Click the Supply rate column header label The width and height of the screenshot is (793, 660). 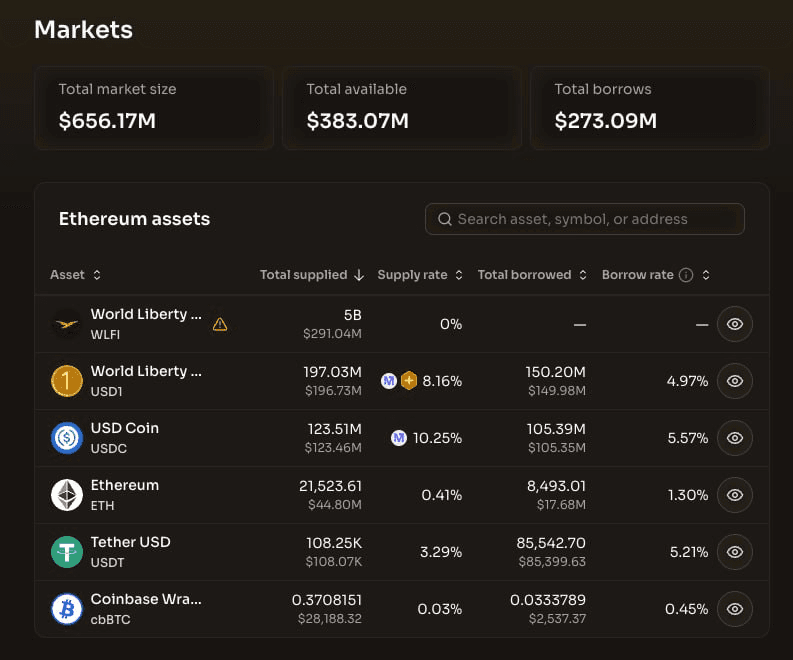412,275
